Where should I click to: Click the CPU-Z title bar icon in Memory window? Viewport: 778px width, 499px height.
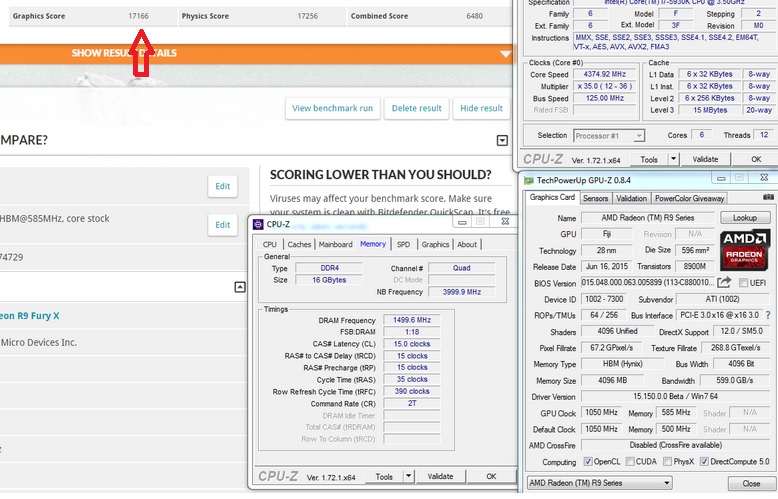pos(258,224)
